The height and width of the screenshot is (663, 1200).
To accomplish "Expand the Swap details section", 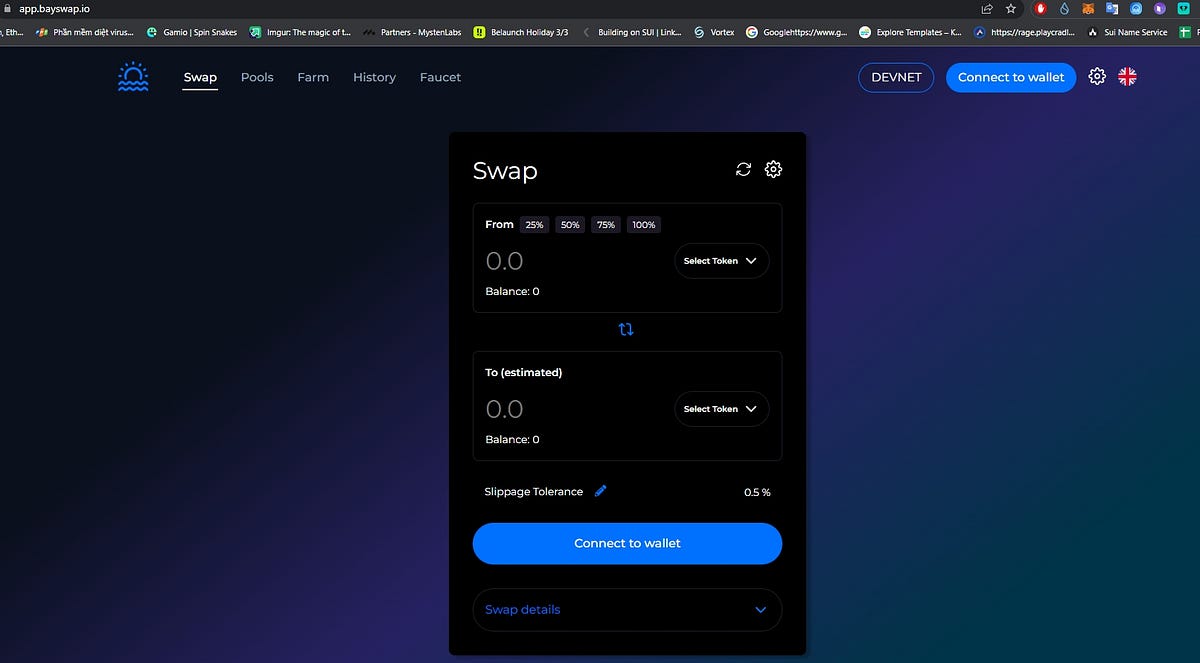I will [x=627, y=609].
